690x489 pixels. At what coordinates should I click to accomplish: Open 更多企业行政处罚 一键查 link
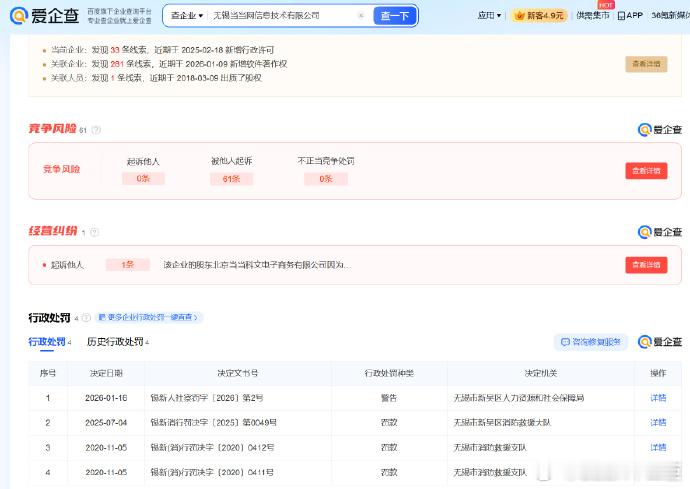tap(148, 317)
